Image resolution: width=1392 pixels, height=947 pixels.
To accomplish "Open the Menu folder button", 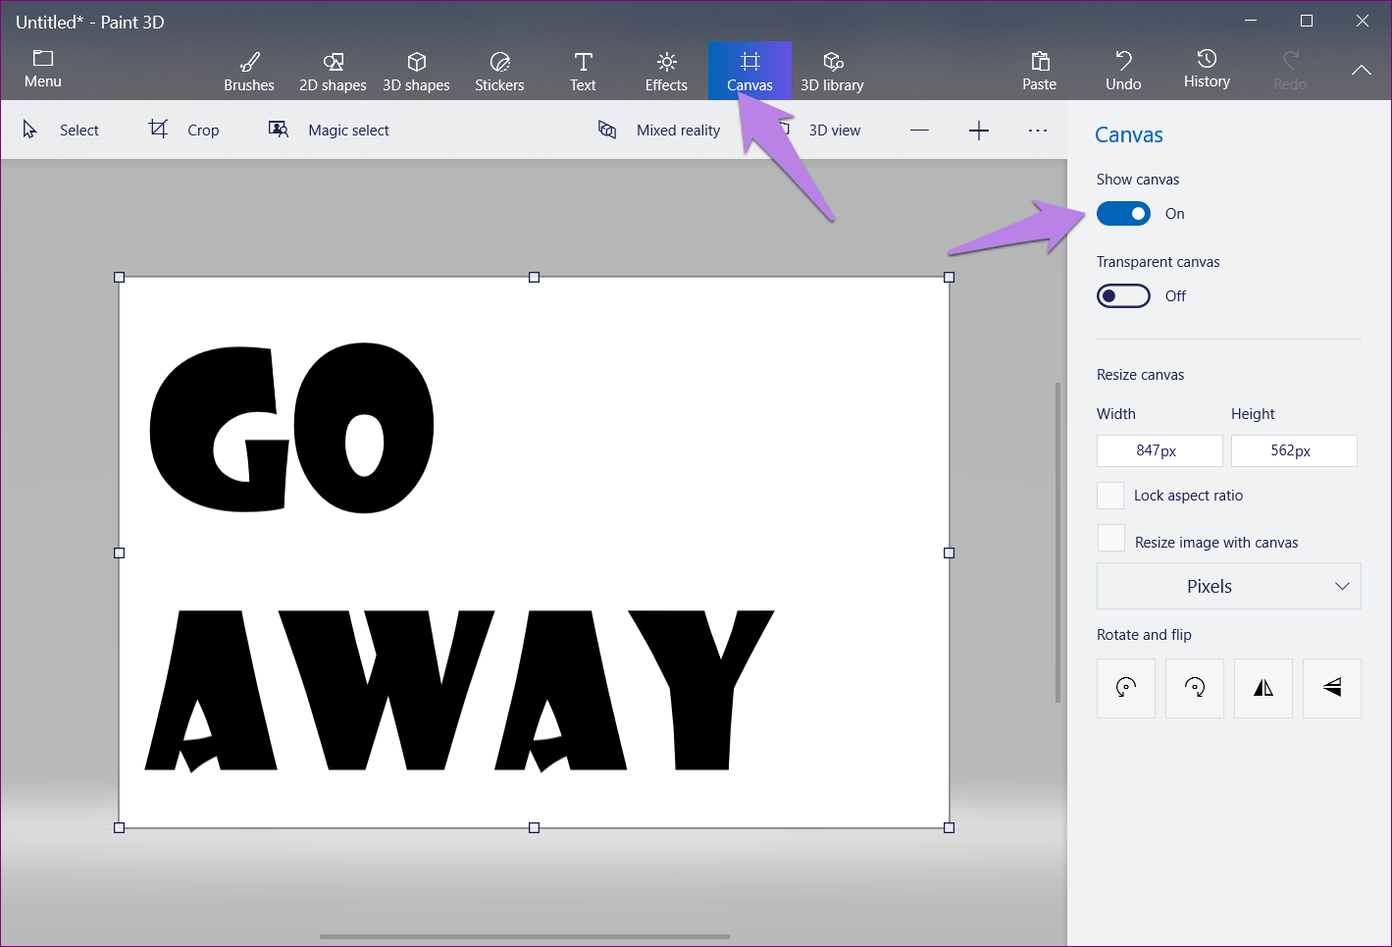I will (x=43, y=69).
